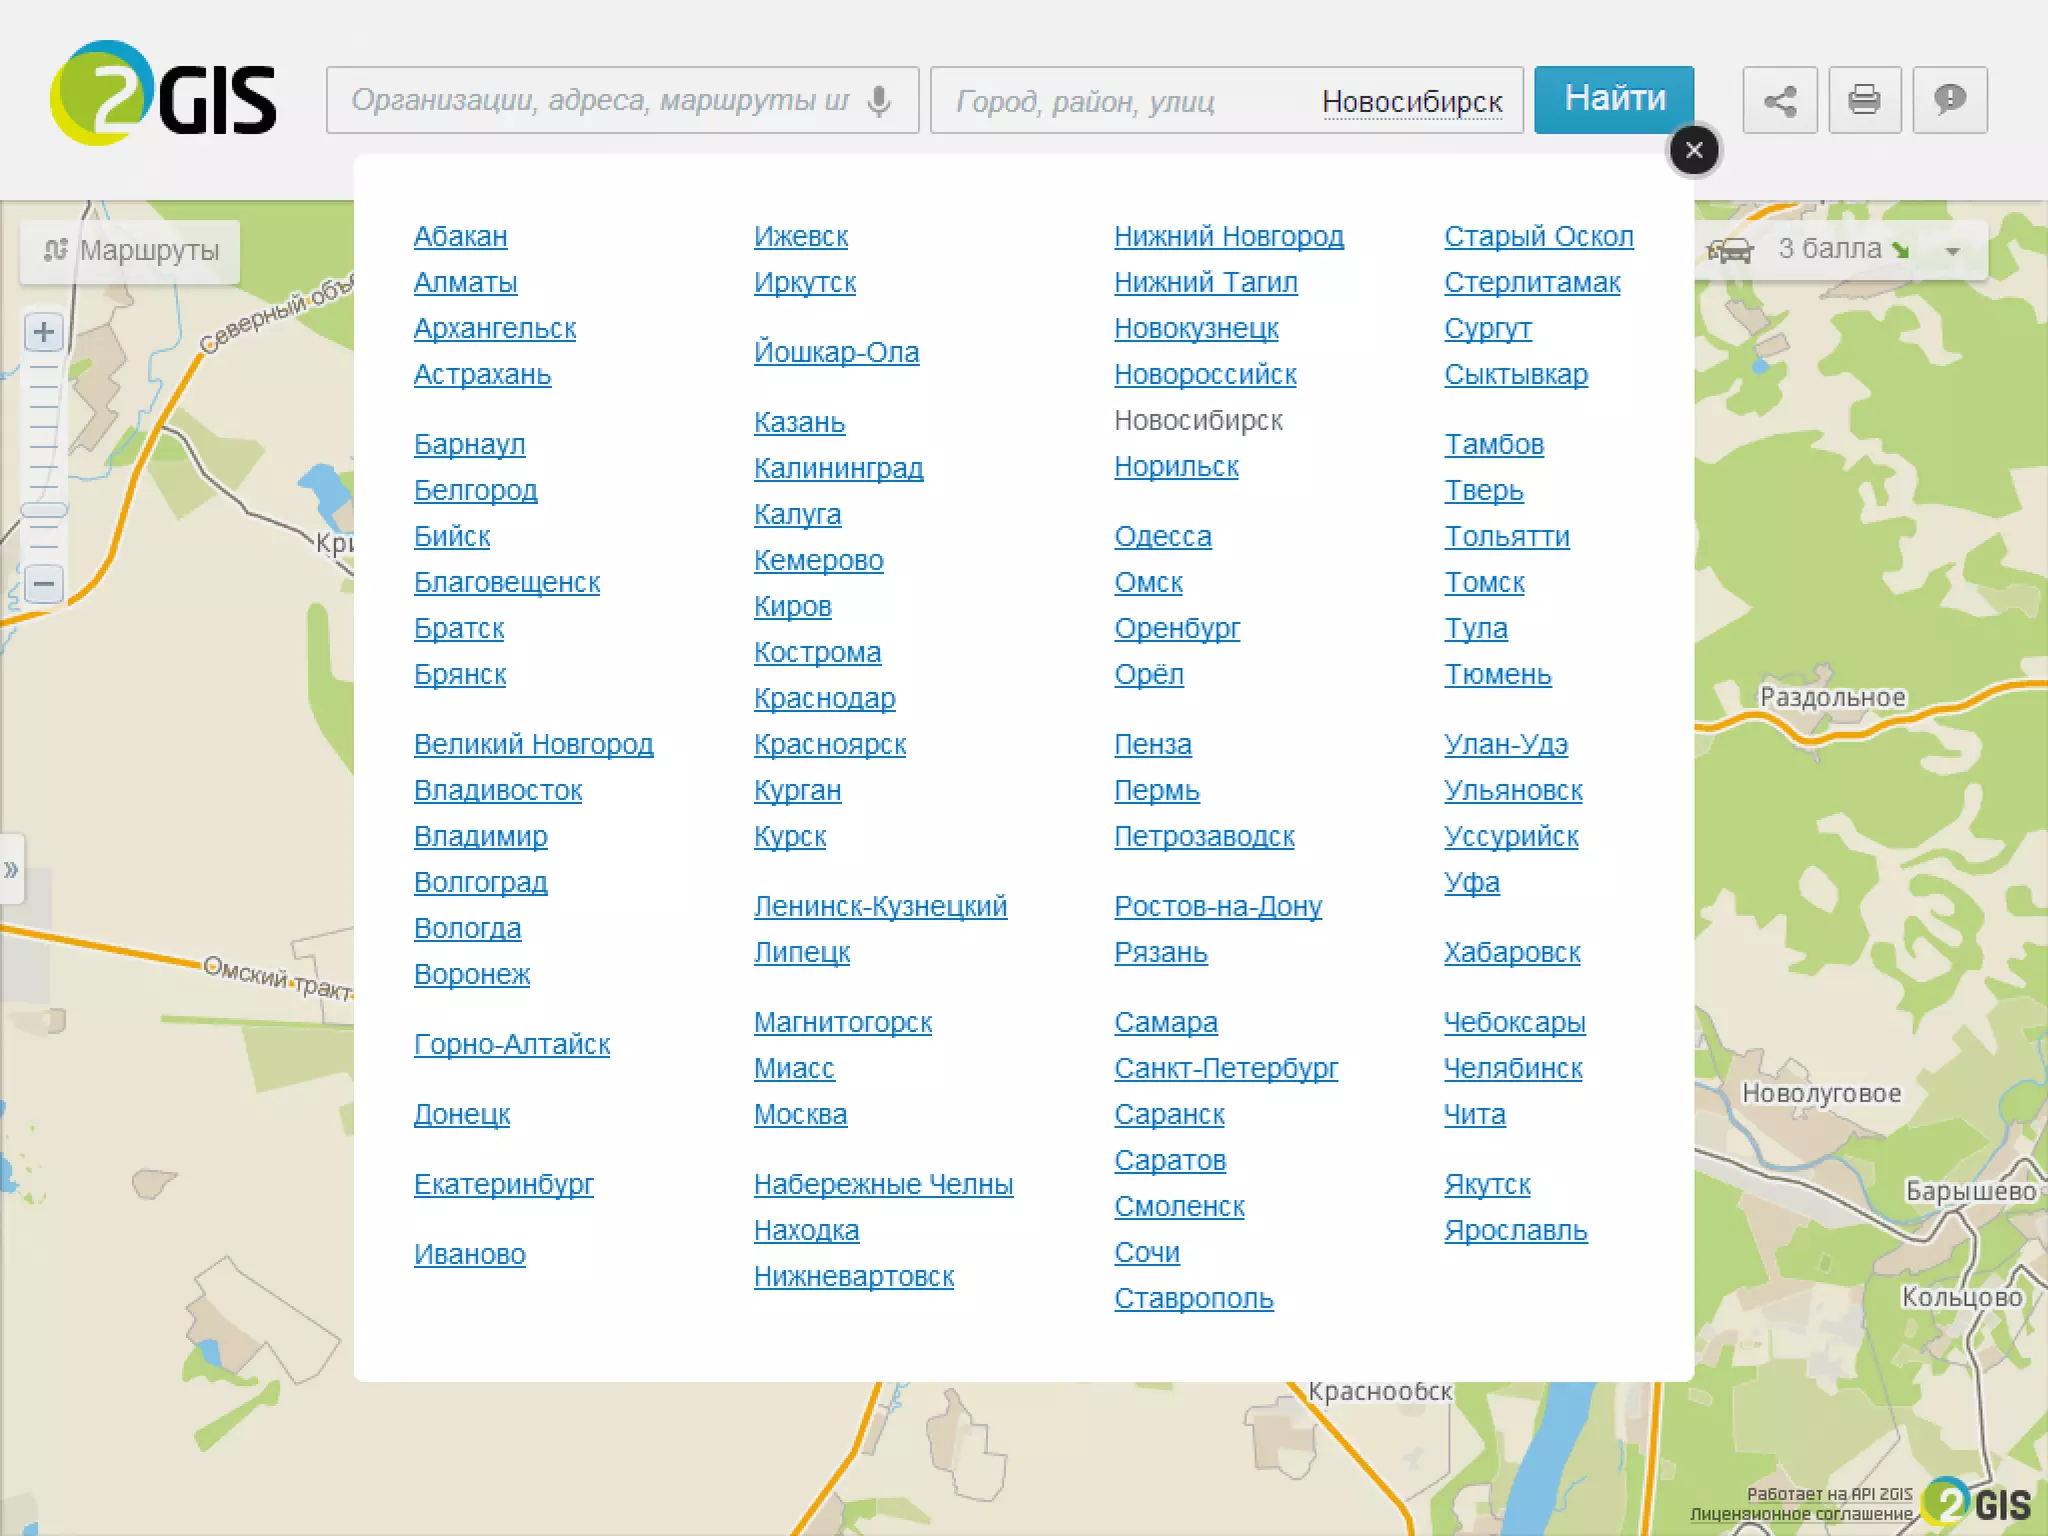Screen dimensions: 2048x1536
Task: Expand the traffic score dropdown arrow
Action: click(1952, 251)
